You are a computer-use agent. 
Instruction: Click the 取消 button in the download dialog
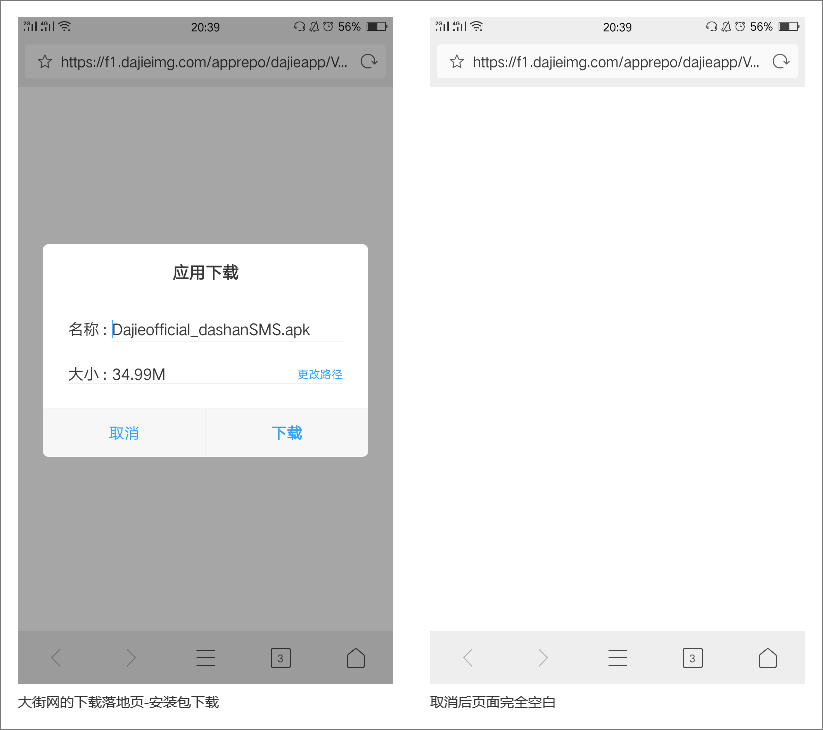(x=124, y=433)
